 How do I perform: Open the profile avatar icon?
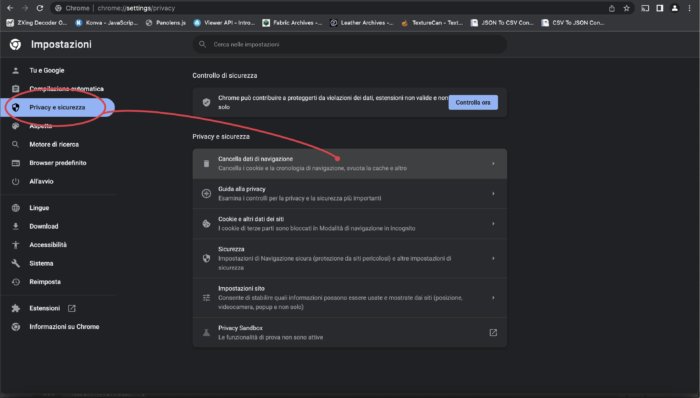[675, 8]
